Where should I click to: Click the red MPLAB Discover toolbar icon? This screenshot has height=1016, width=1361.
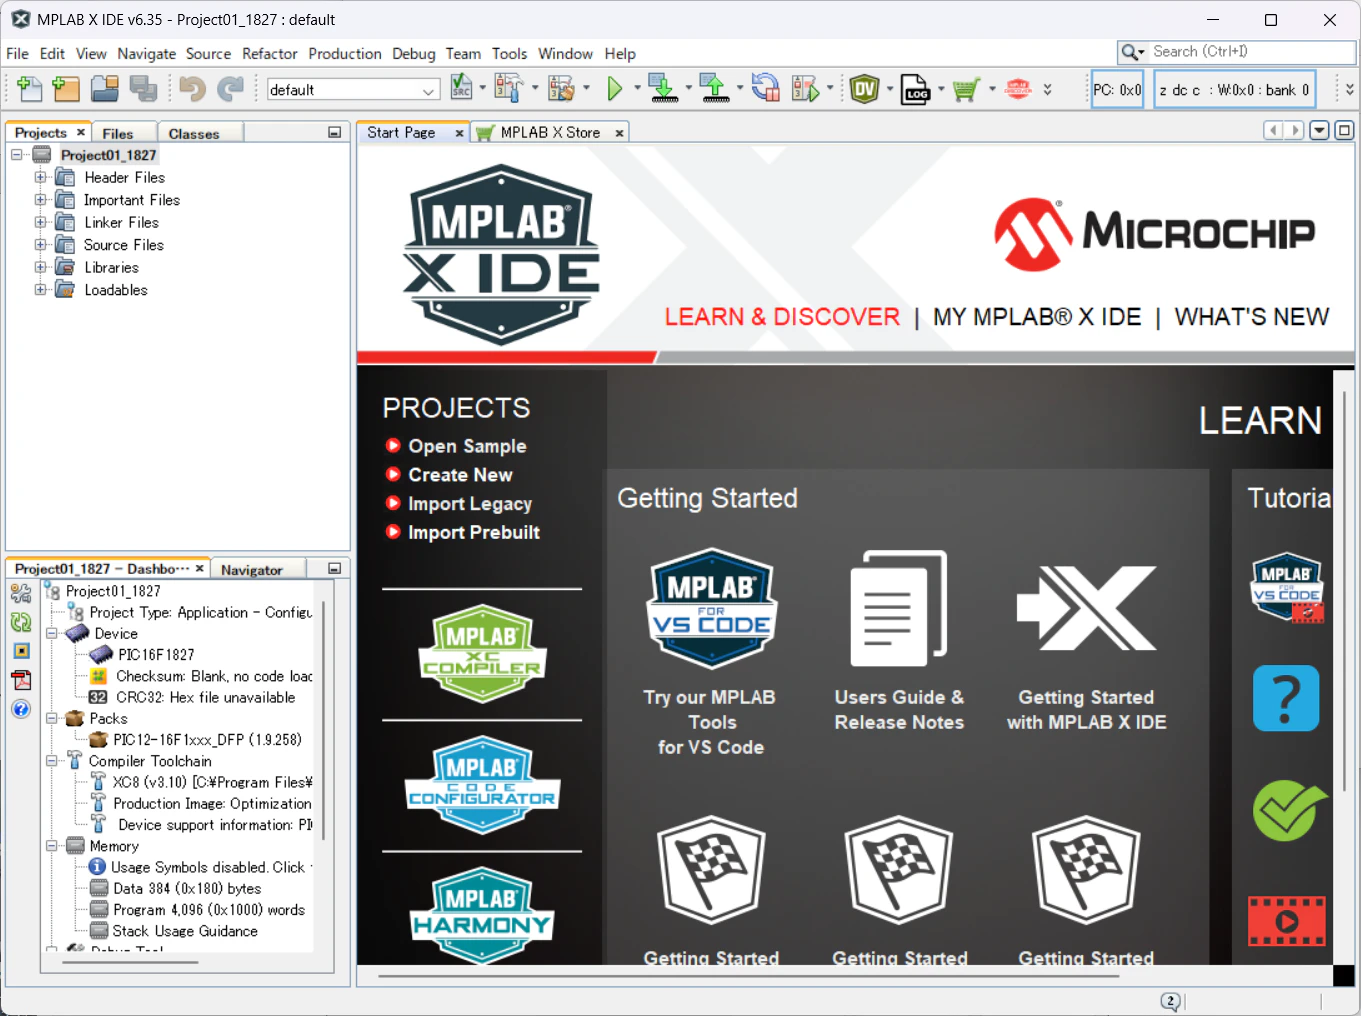pos(1018,89)
